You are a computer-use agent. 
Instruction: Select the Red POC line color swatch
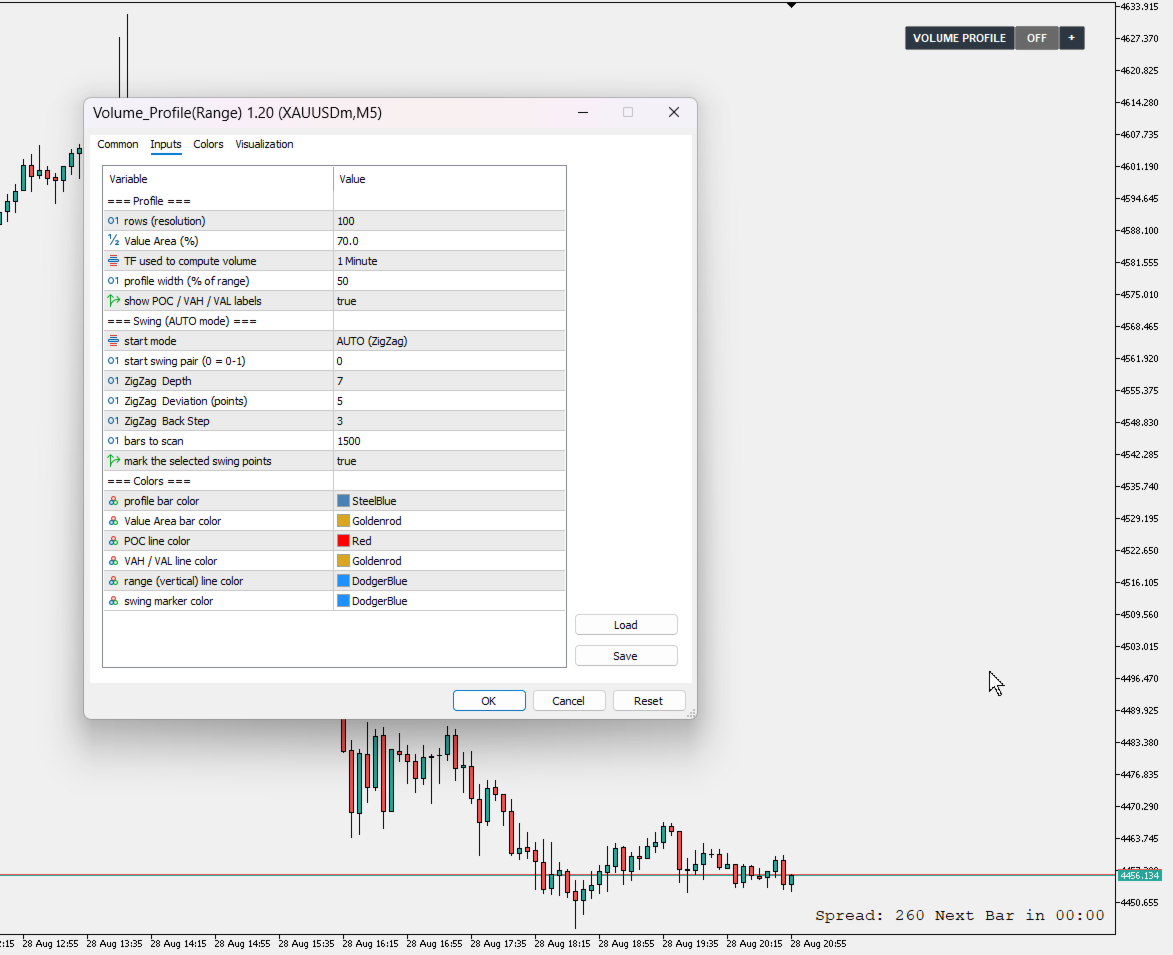pos(343,541)
